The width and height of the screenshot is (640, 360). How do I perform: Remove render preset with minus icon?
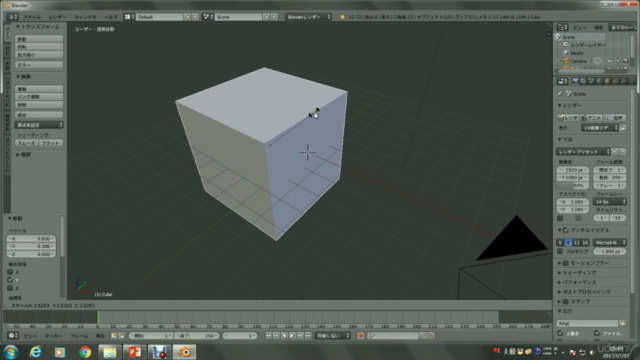[x=622, y=151]
